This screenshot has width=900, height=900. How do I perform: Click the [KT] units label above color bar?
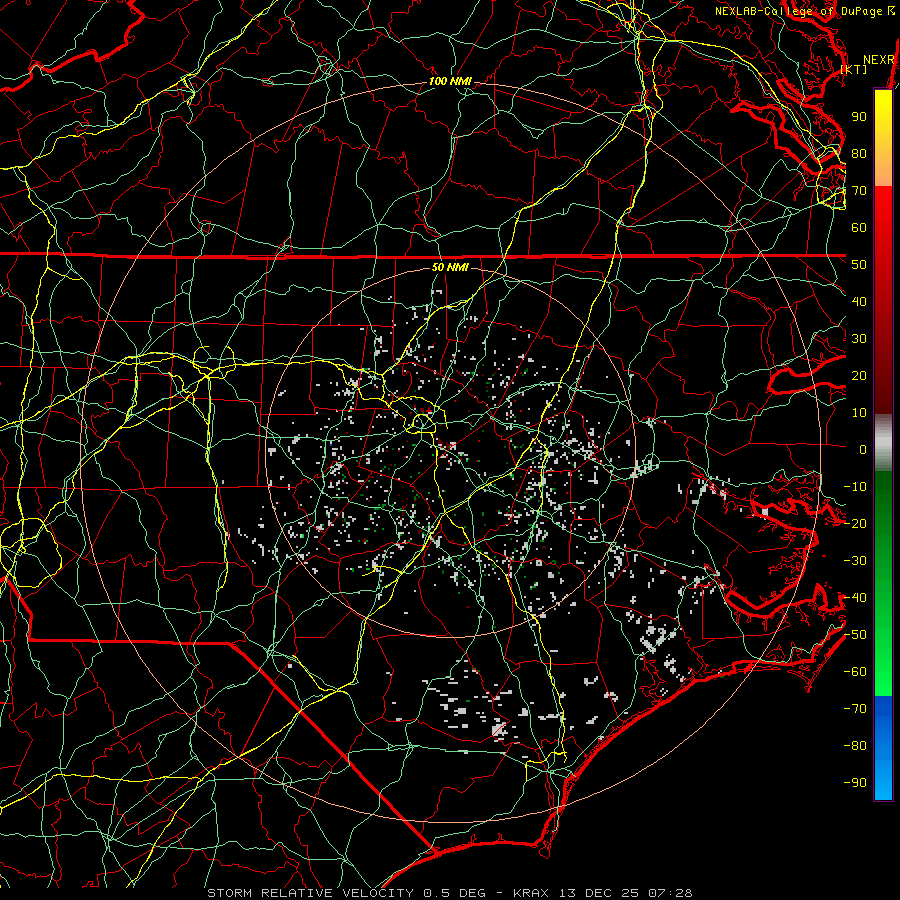tap(854, 69)
